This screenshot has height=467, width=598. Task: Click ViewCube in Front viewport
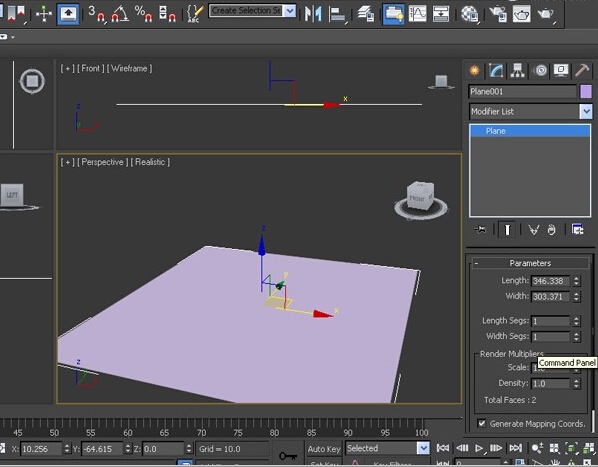click(441, 82)
